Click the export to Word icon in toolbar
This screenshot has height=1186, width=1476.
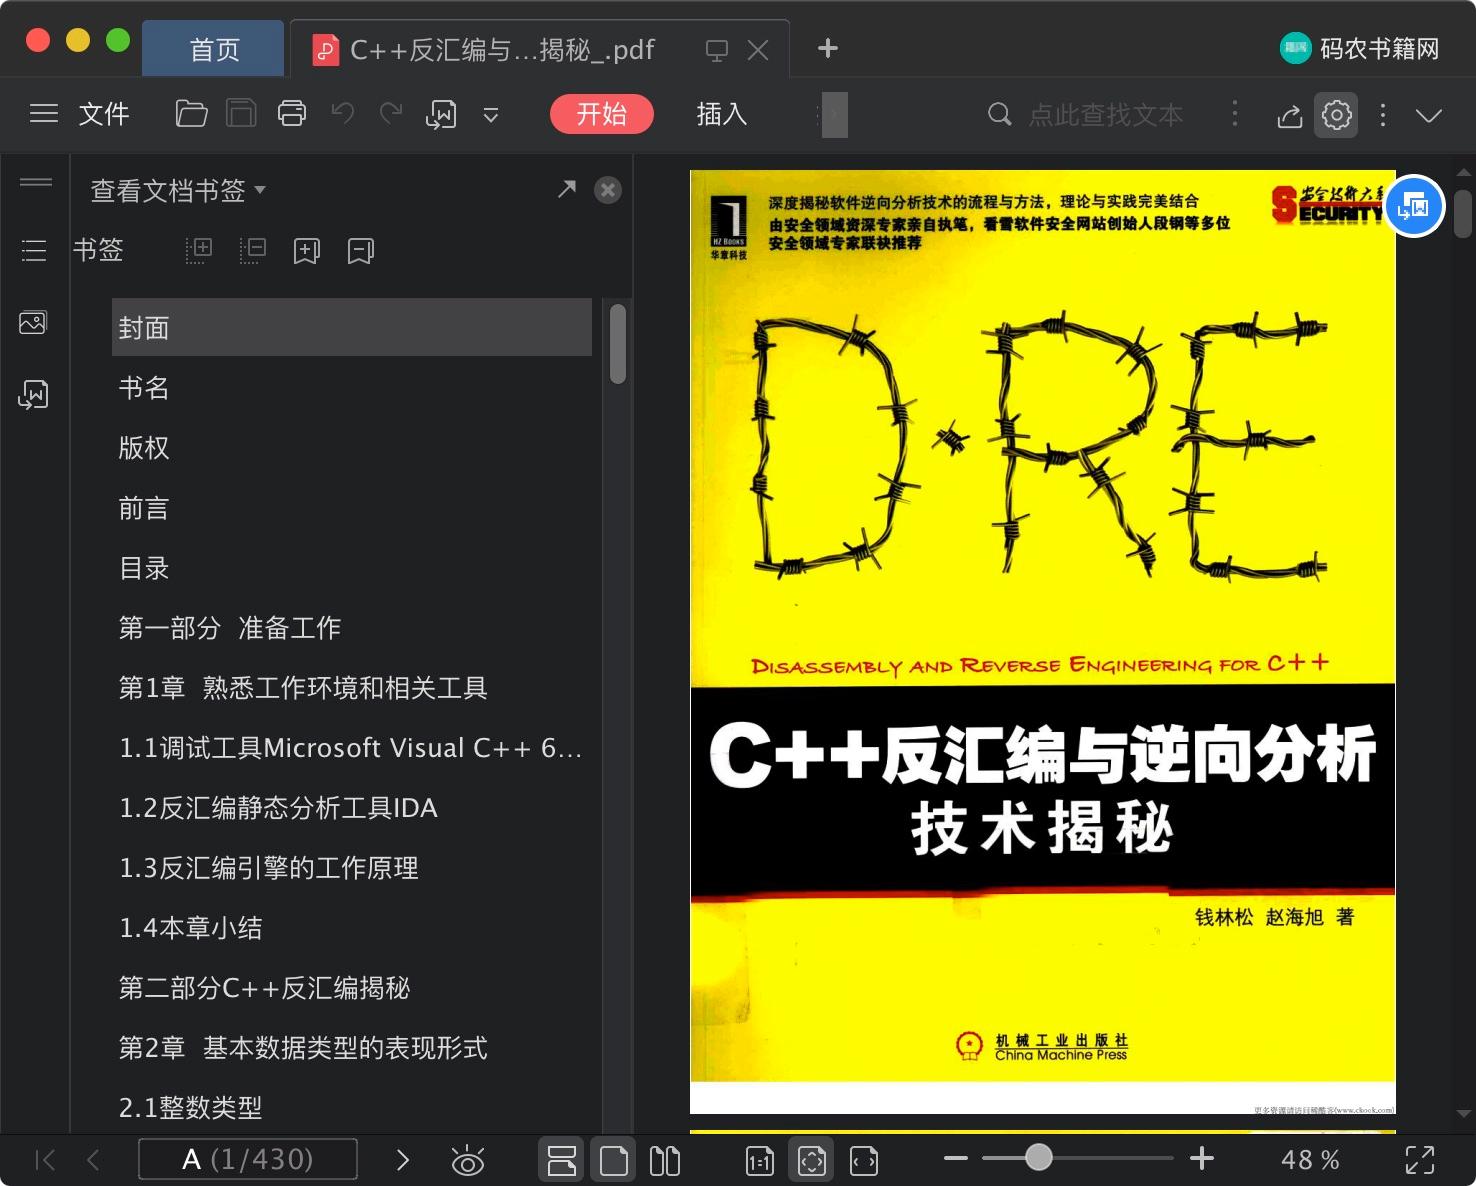click(x=441, y=115)
